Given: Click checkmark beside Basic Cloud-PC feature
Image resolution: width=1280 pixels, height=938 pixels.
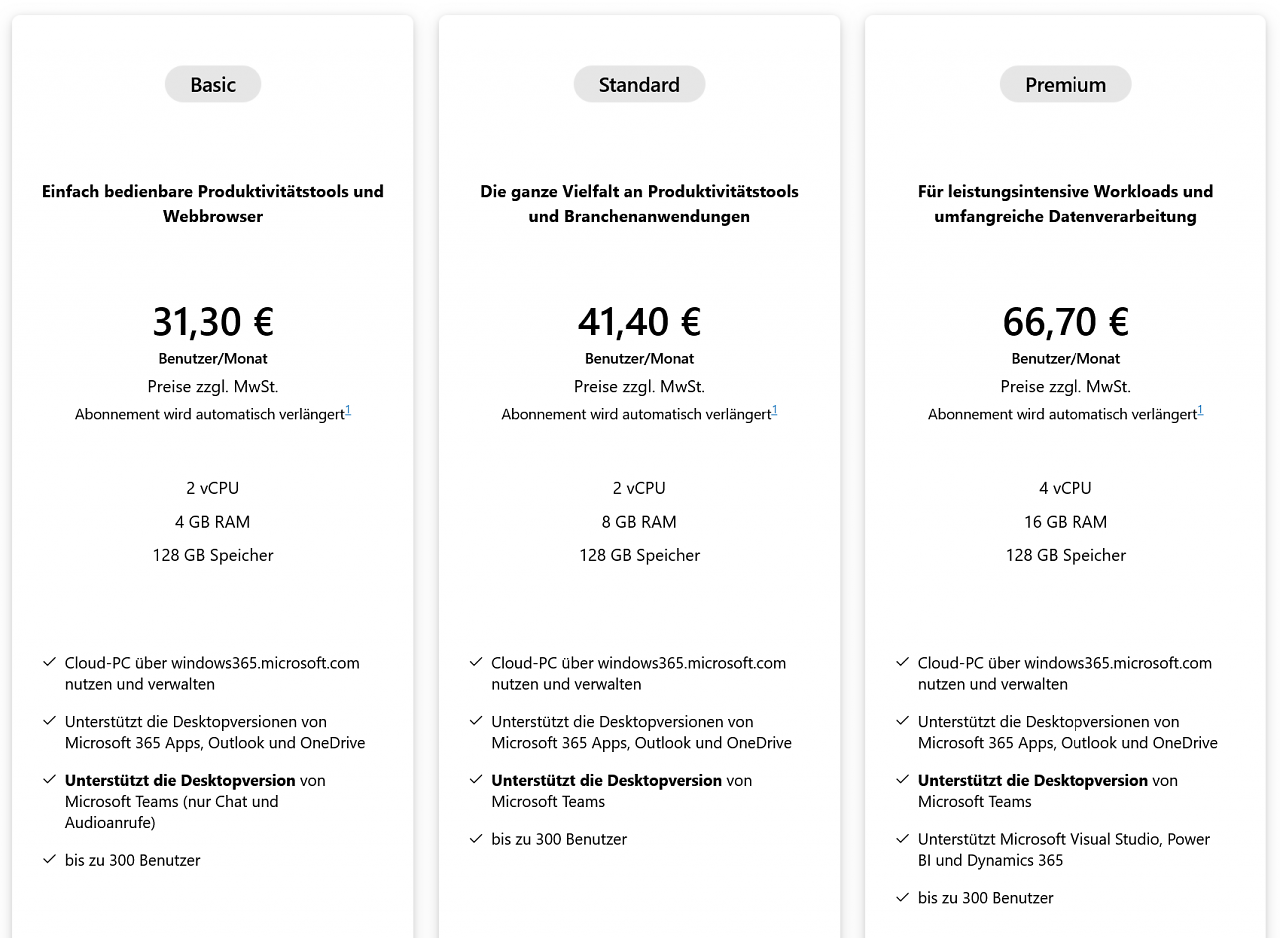Looking at the screenshot, I should (49, 662).
